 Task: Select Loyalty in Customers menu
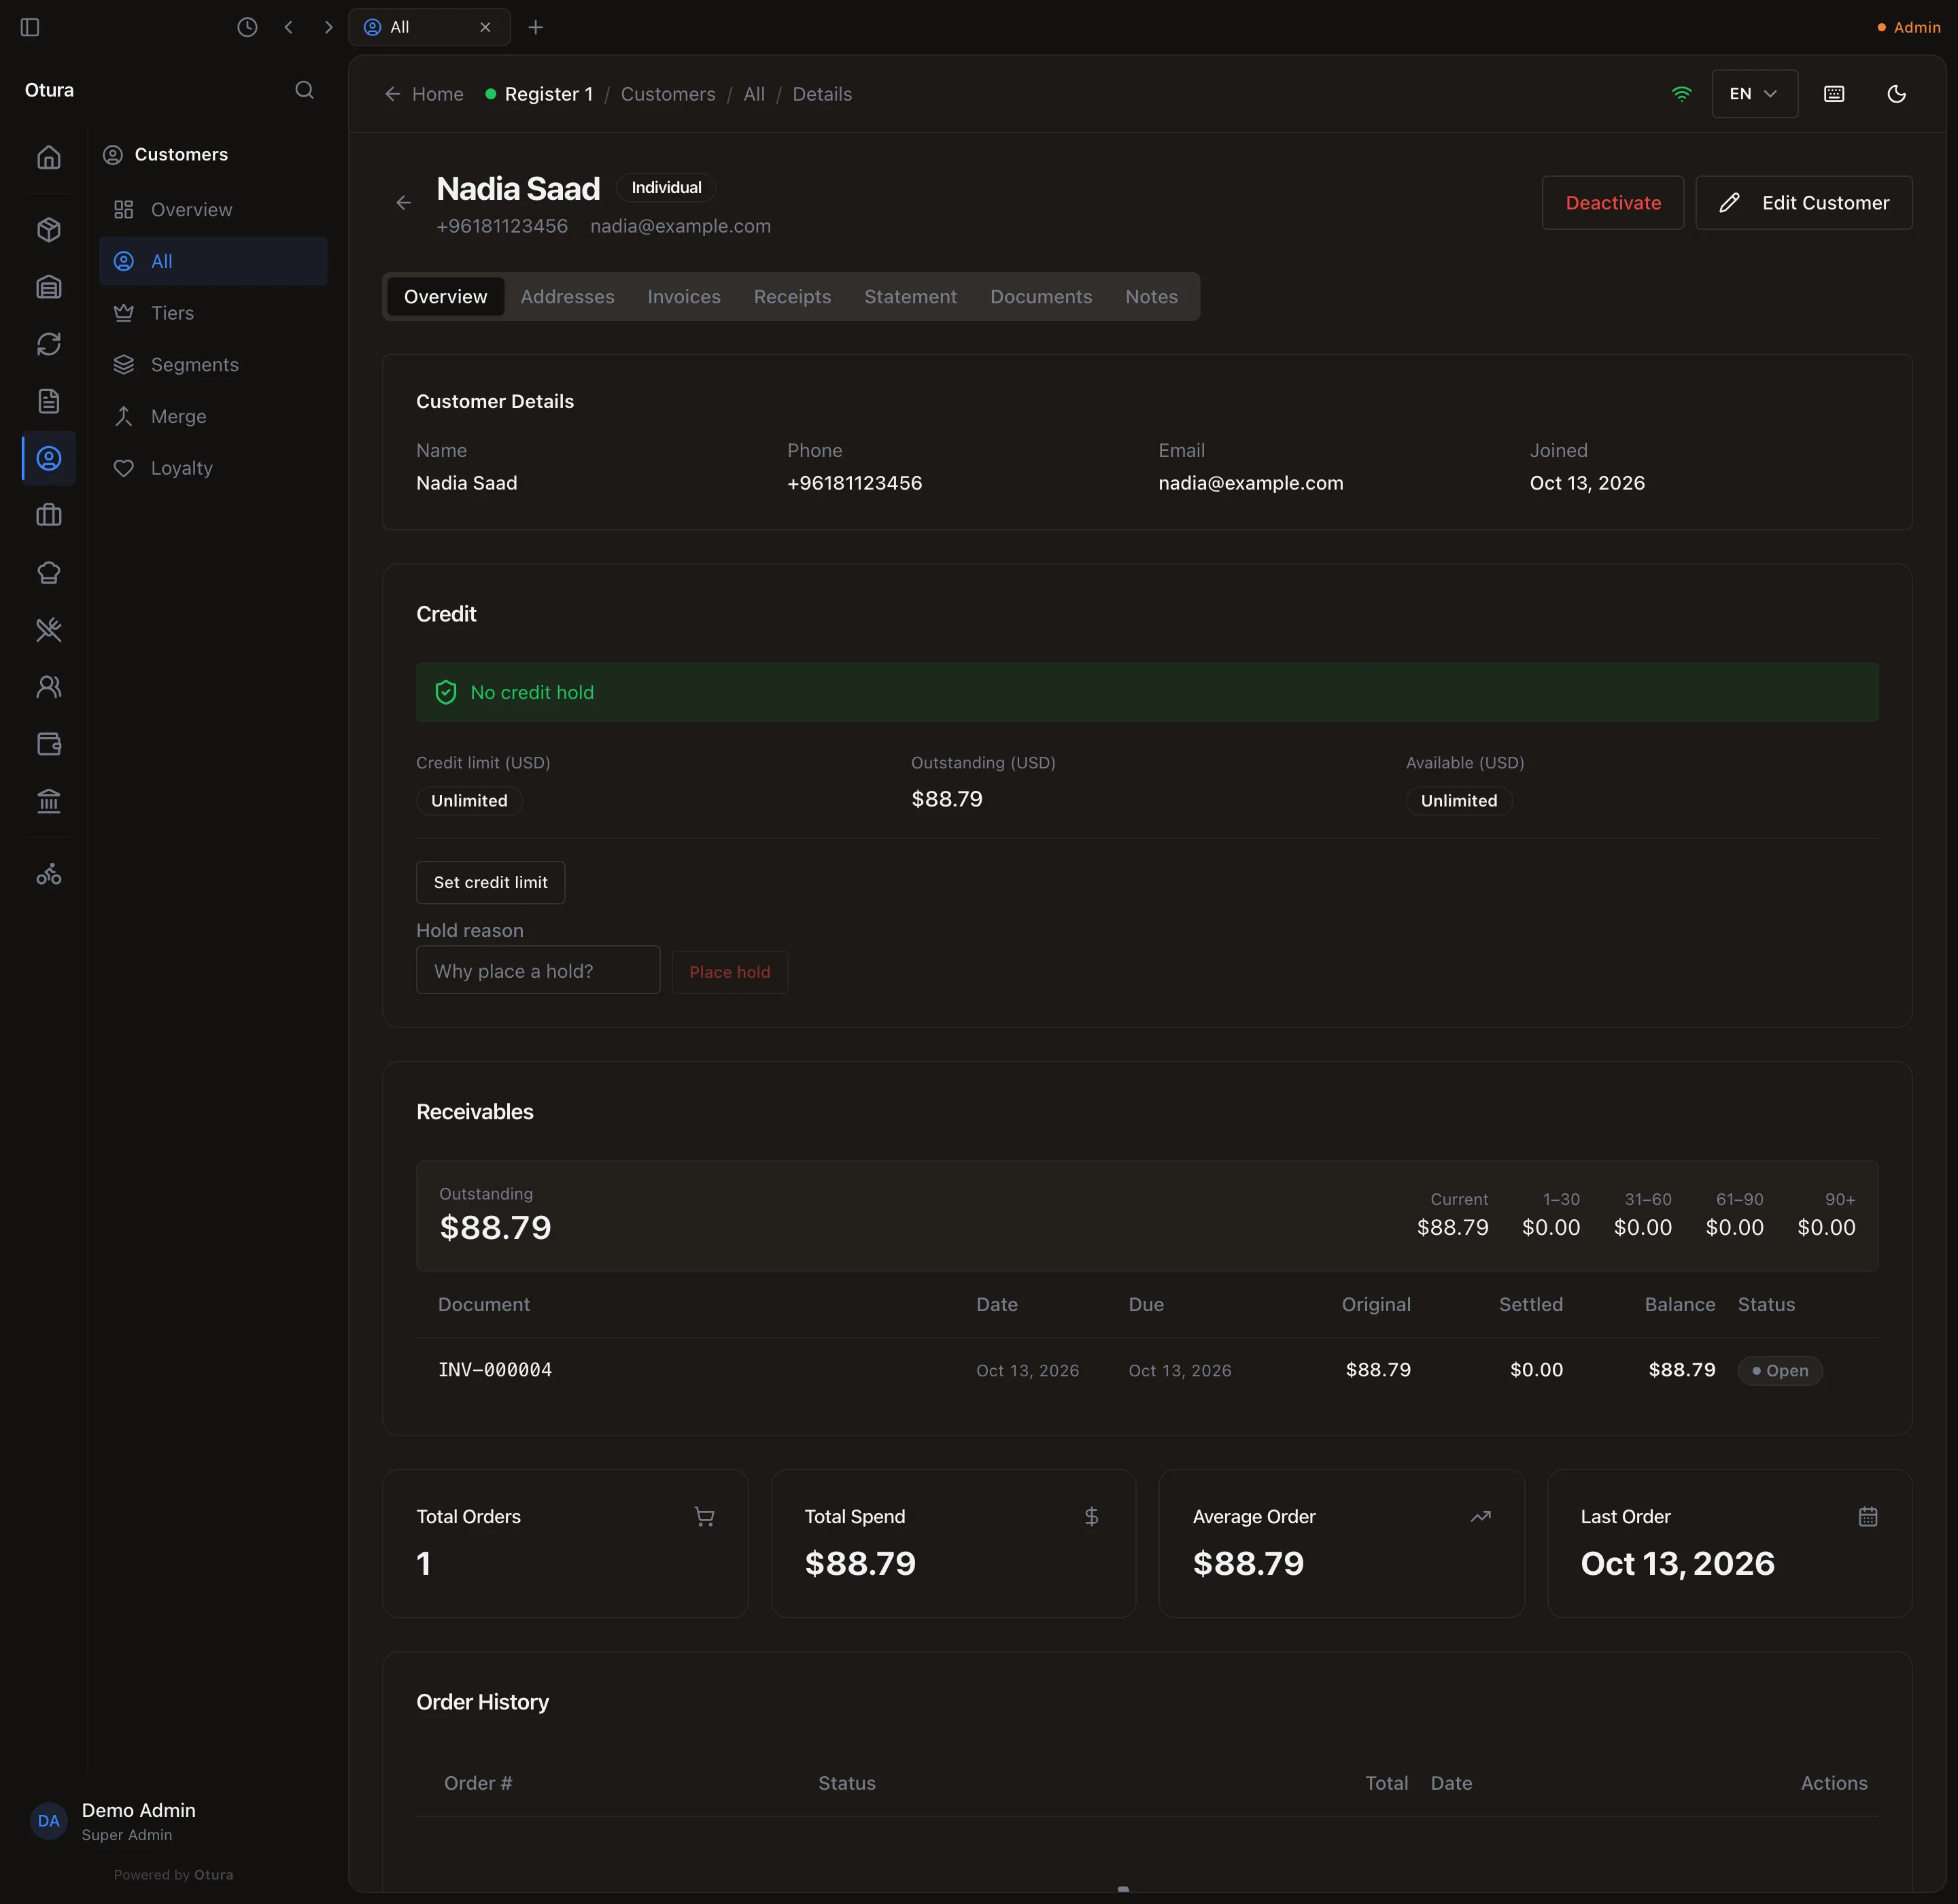coord(213,468)
